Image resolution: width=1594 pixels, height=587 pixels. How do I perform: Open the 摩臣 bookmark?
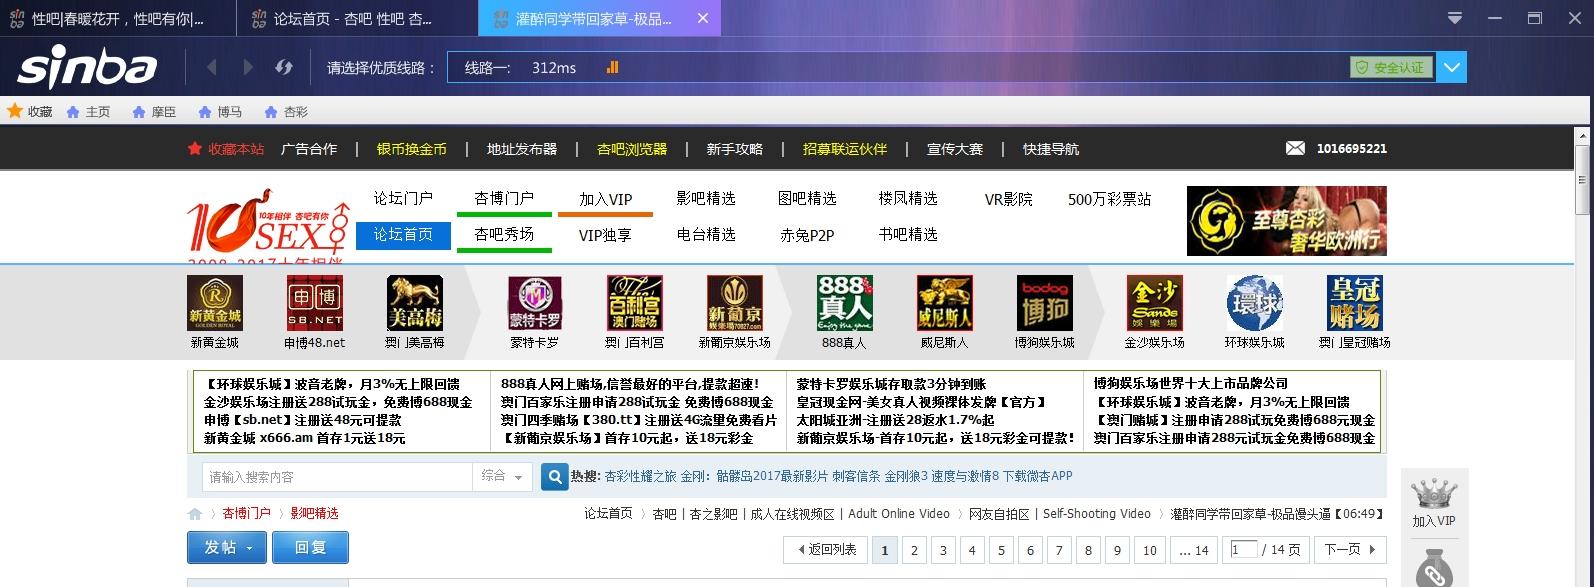click(154, 112)
